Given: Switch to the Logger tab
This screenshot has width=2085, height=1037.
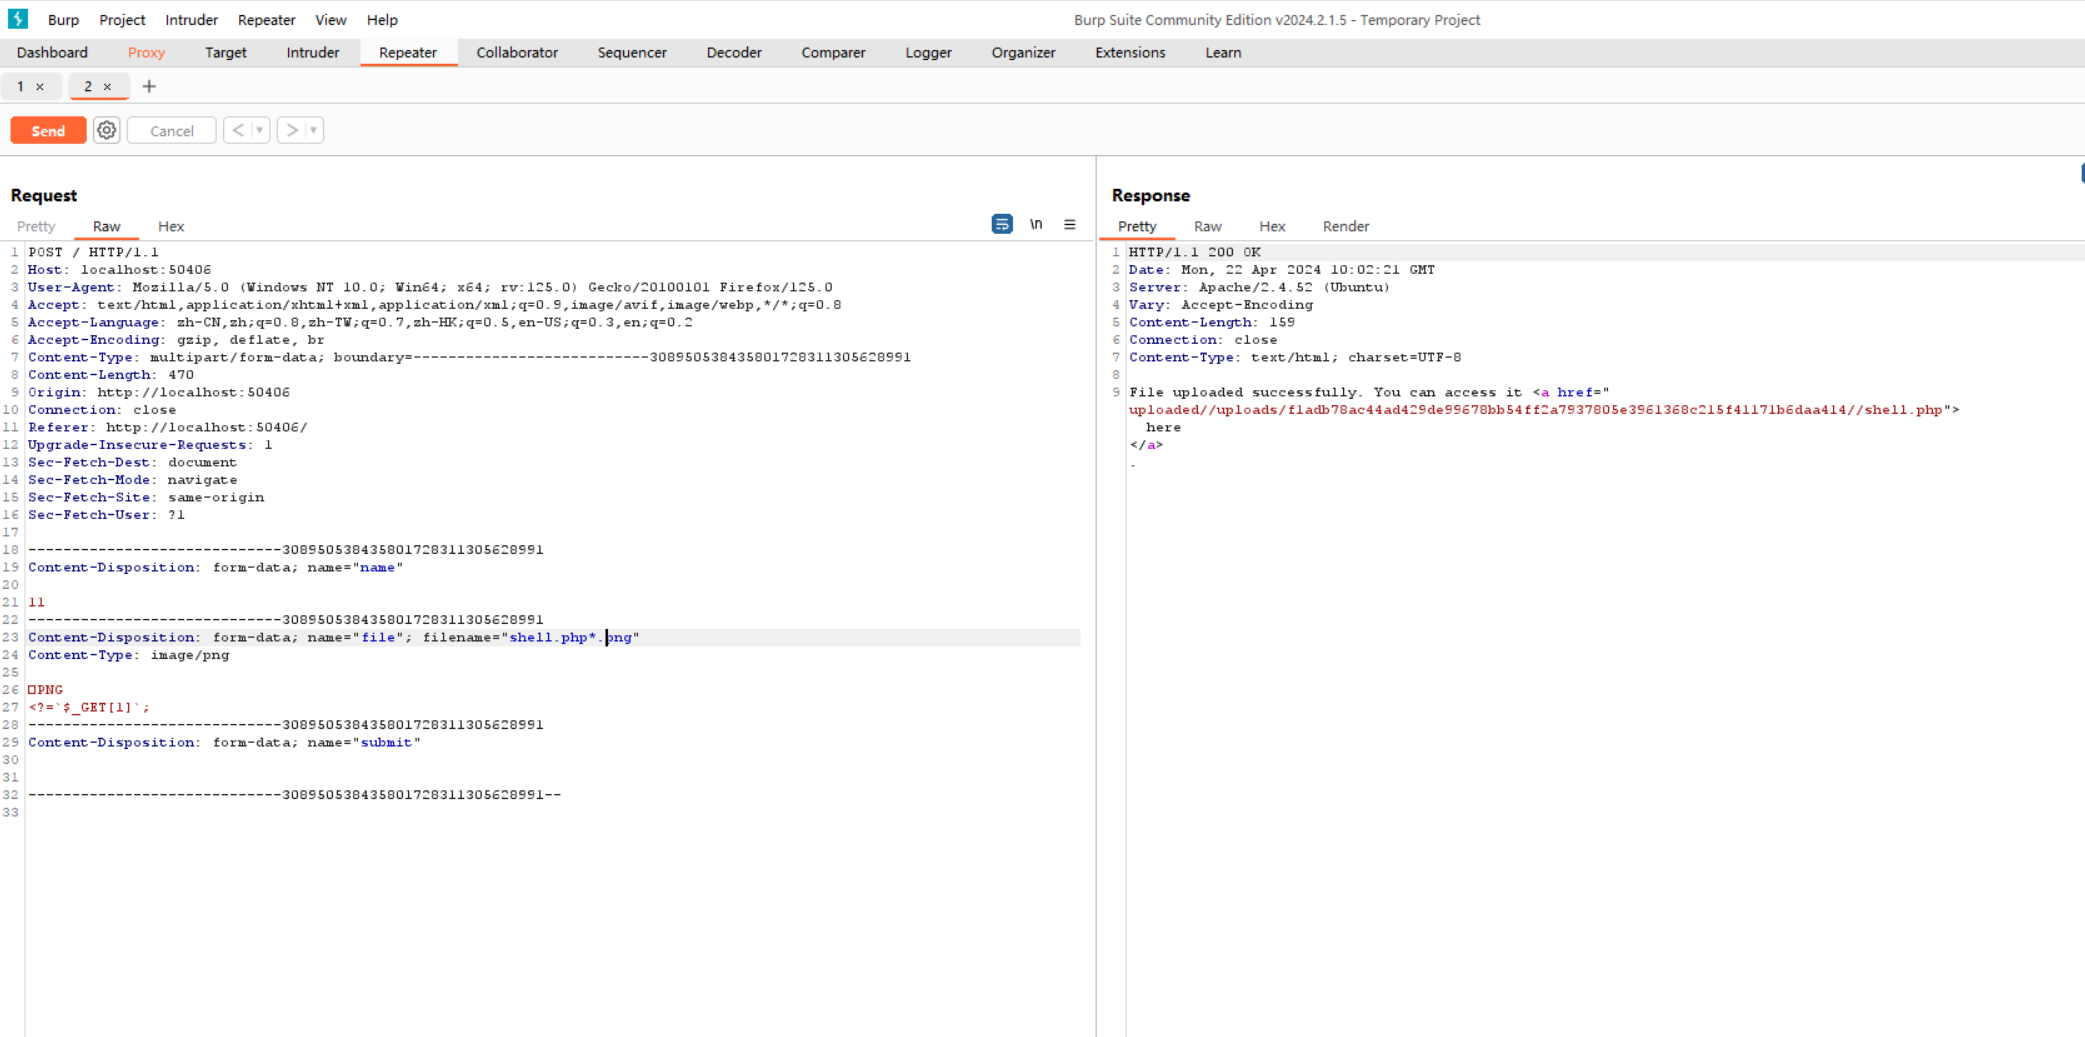Looking at the screenshot, I should [928, 53].
